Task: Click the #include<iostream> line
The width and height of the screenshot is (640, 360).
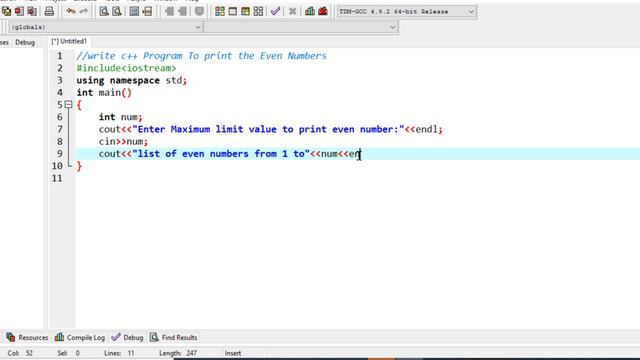Action: (x=126, y=68)
